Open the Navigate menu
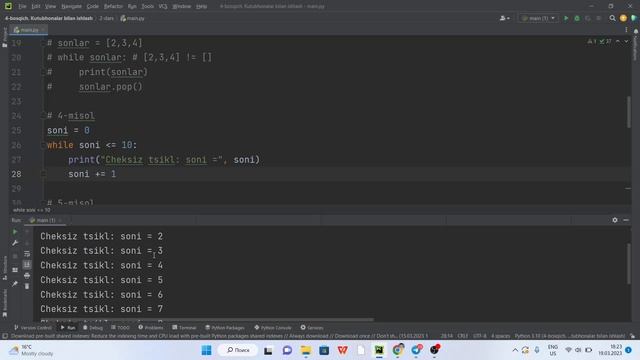The image size is (640, 360). 71,6
